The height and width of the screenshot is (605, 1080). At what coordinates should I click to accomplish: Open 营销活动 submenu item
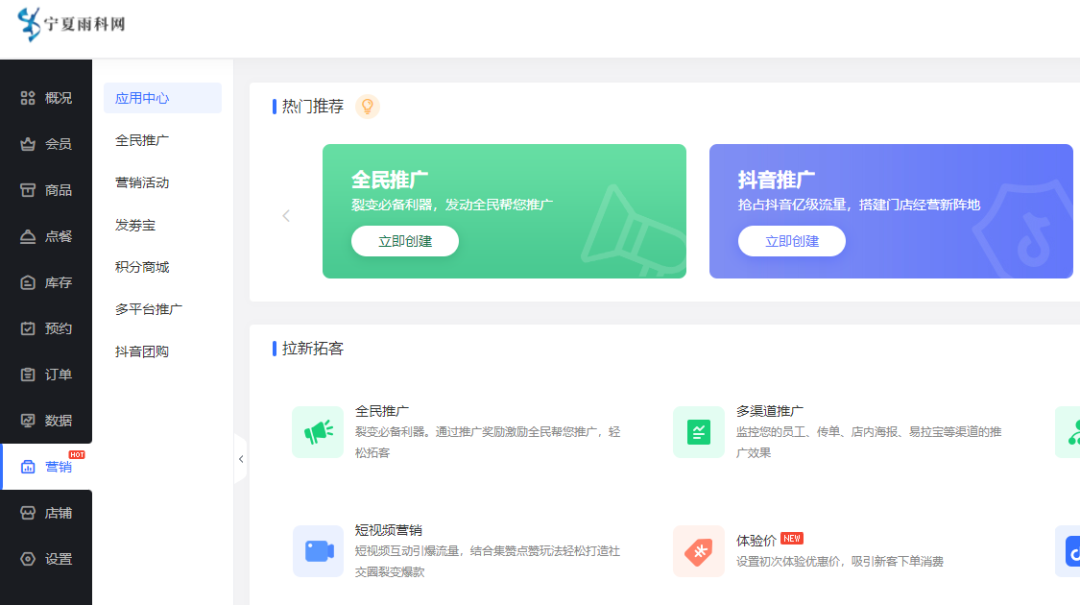tap(142, 183)
